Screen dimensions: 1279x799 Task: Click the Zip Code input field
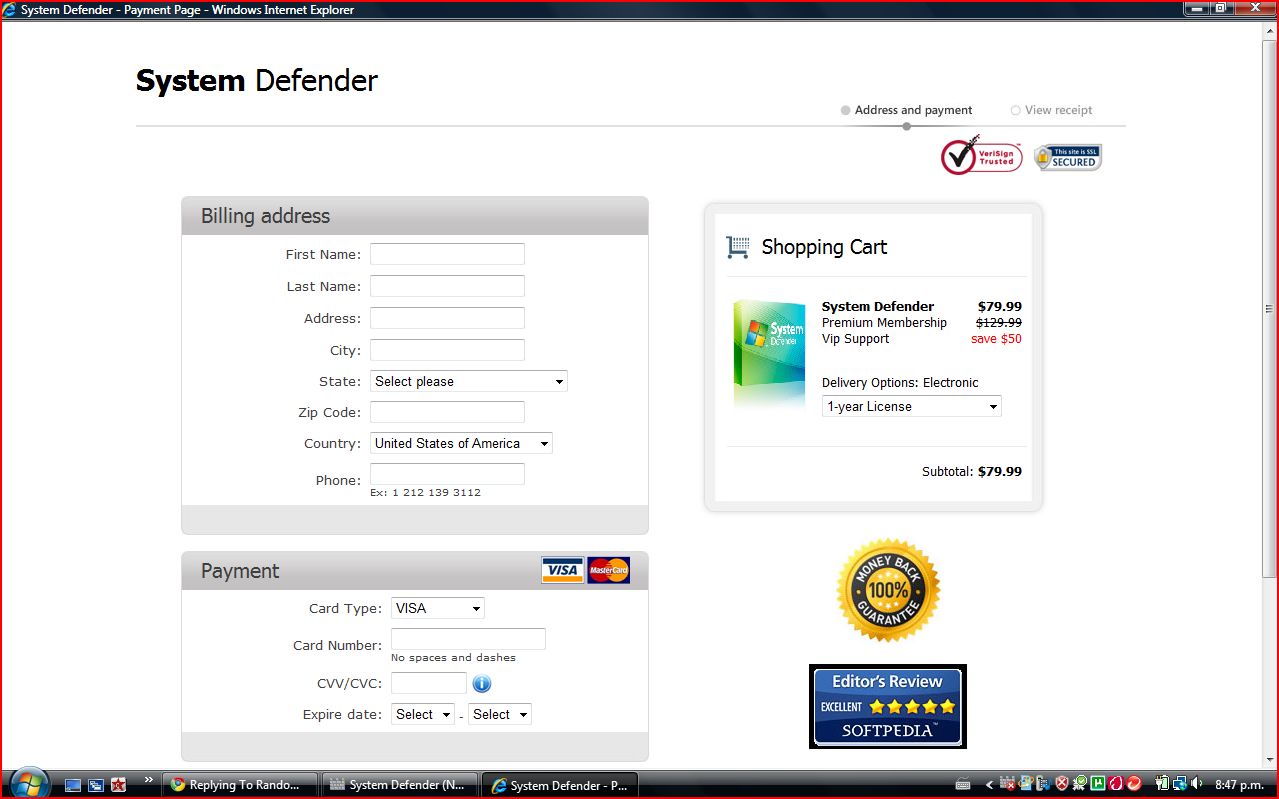447,412
